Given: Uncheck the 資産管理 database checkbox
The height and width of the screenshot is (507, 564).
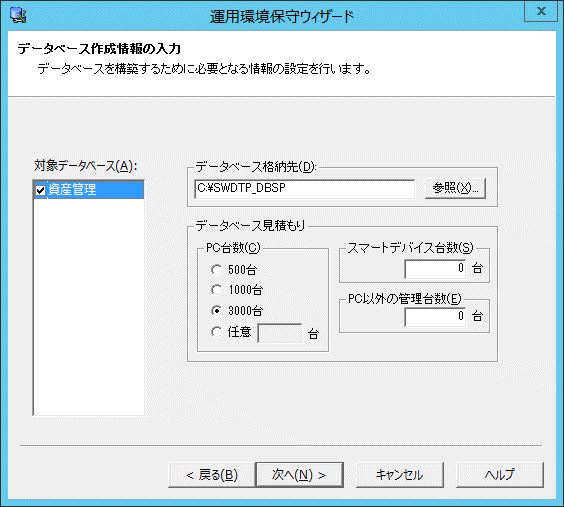Looking at the screenshot, I should click(x=40, y=190).
